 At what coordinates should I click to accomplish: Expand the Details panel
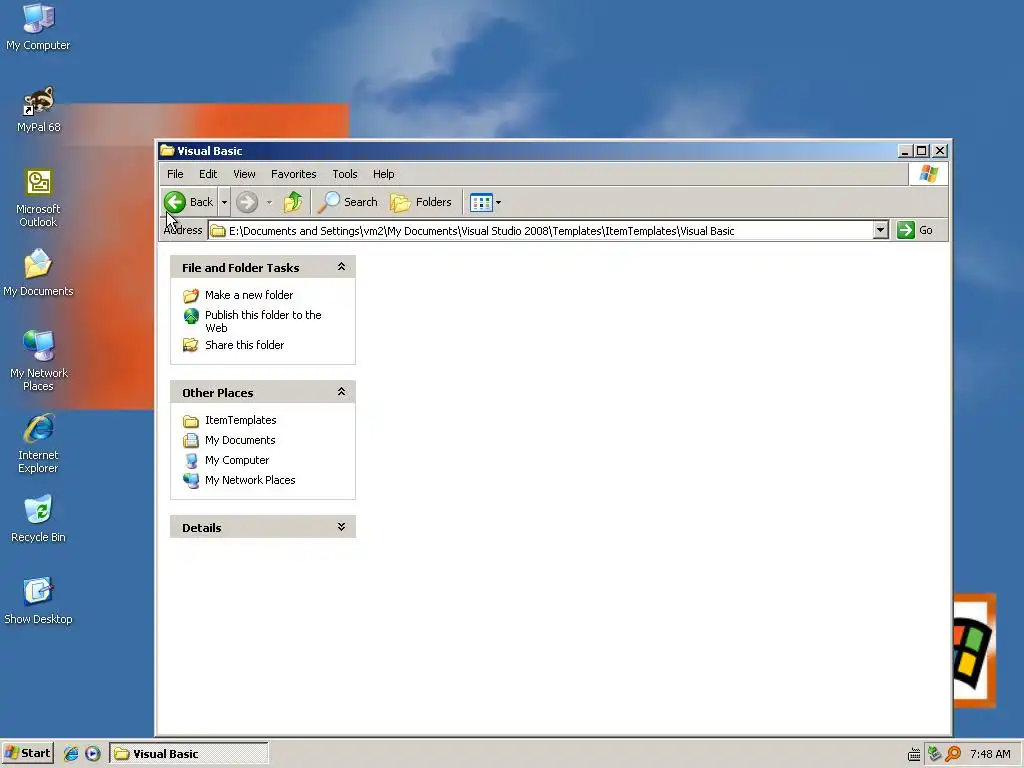(341, 527)
